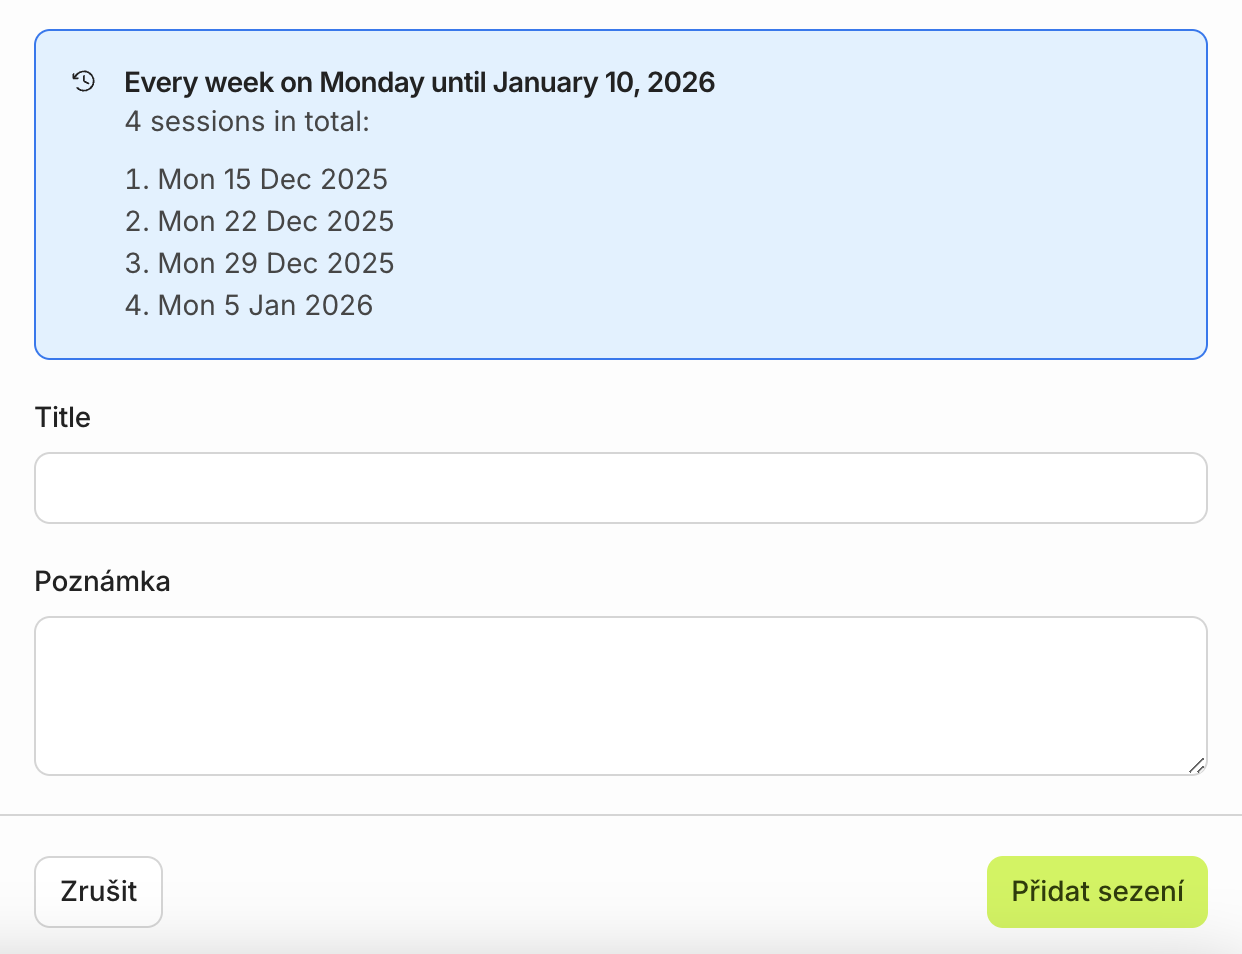Click the Title field label
The image size is (1242, 954).
click(63, 418)
